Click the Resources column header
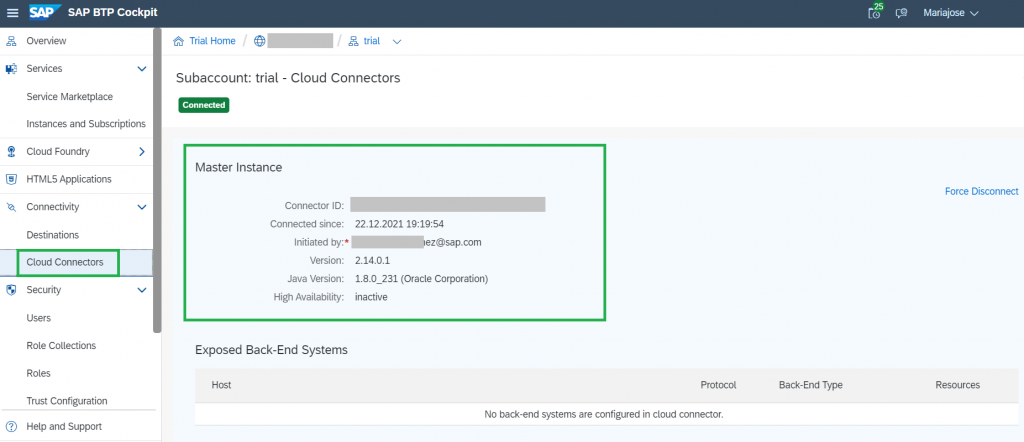 957,385
